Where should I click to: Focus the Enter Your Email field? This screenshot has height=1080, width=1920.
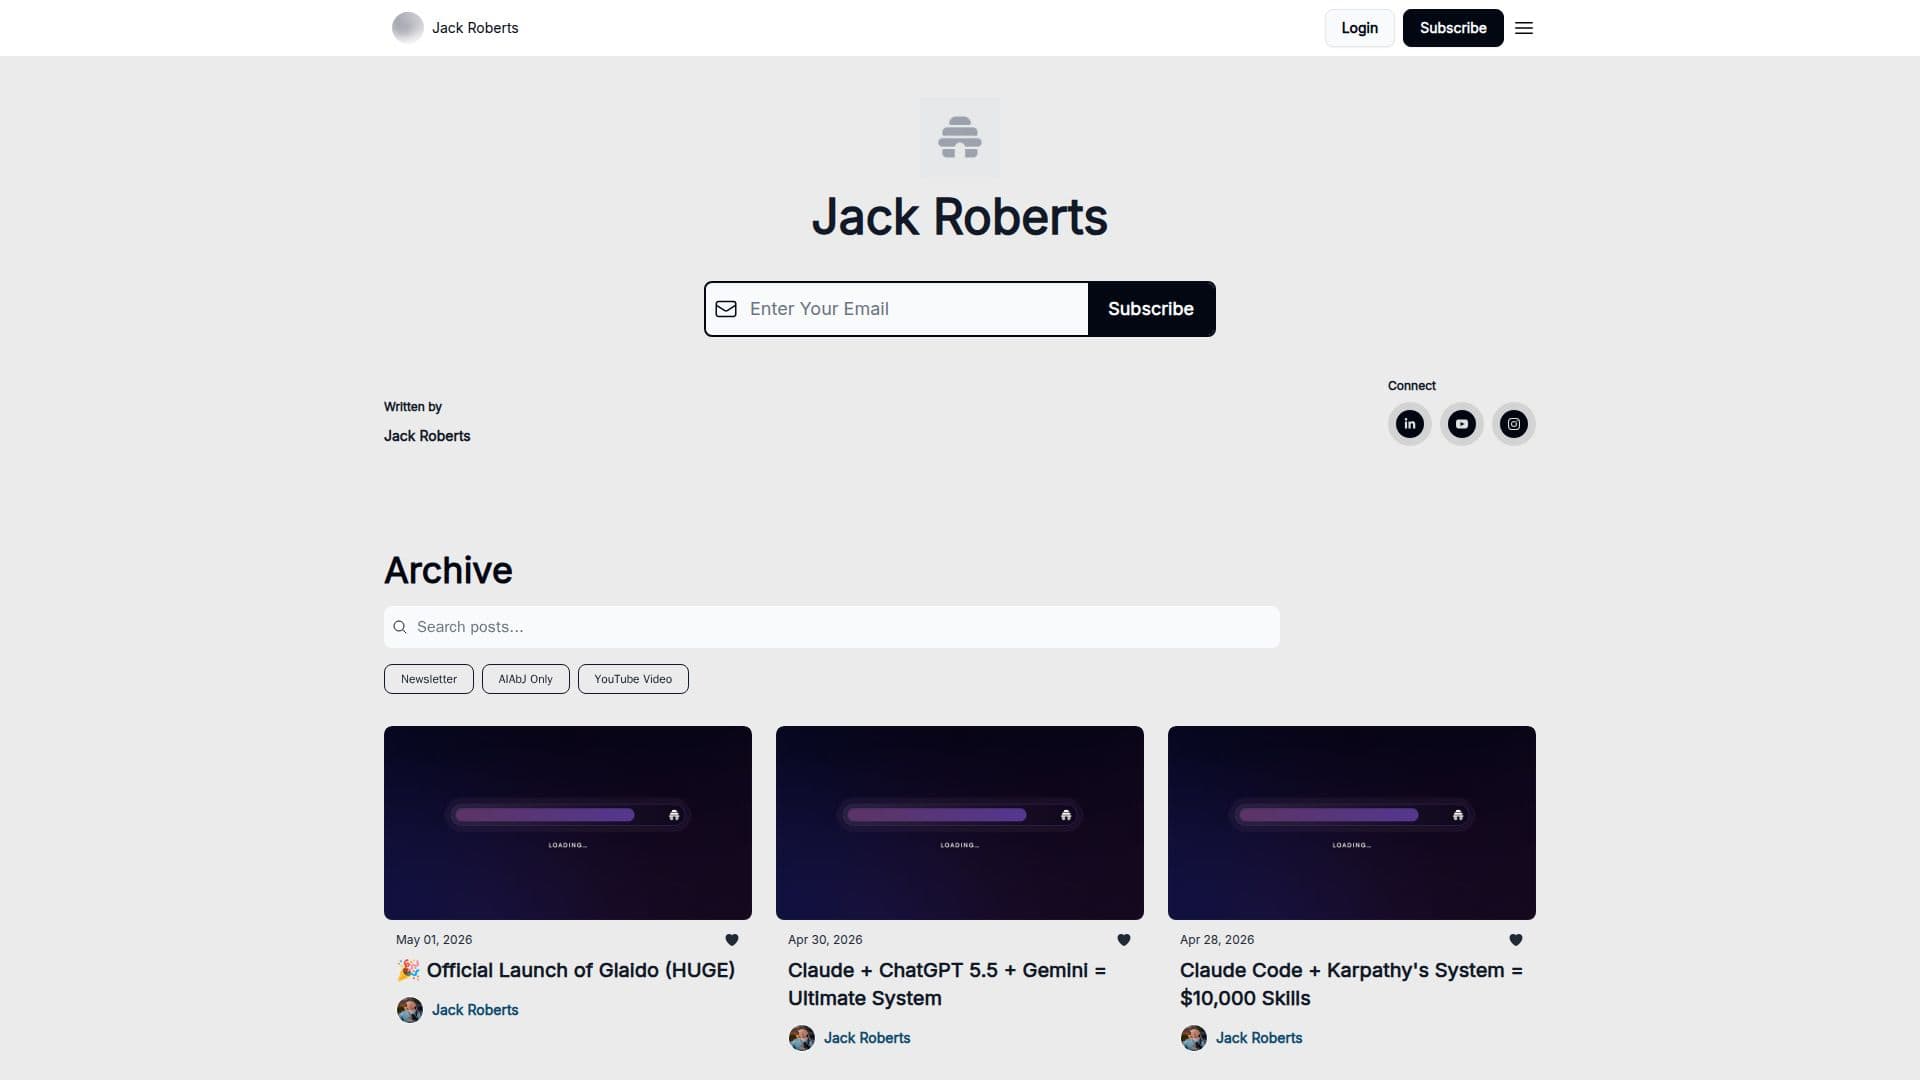896,309
